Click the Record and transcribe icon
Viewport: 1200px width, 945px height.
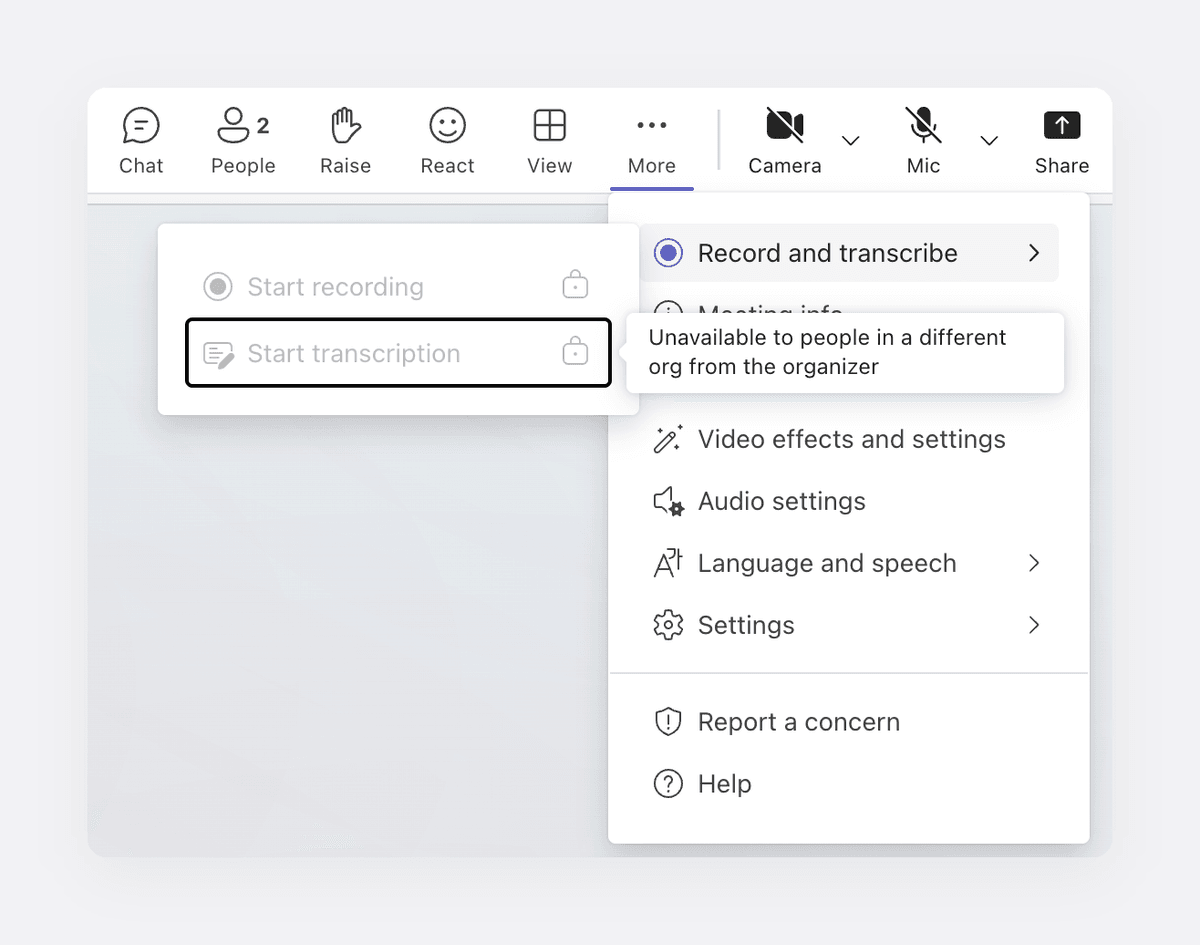pos(668,253)
